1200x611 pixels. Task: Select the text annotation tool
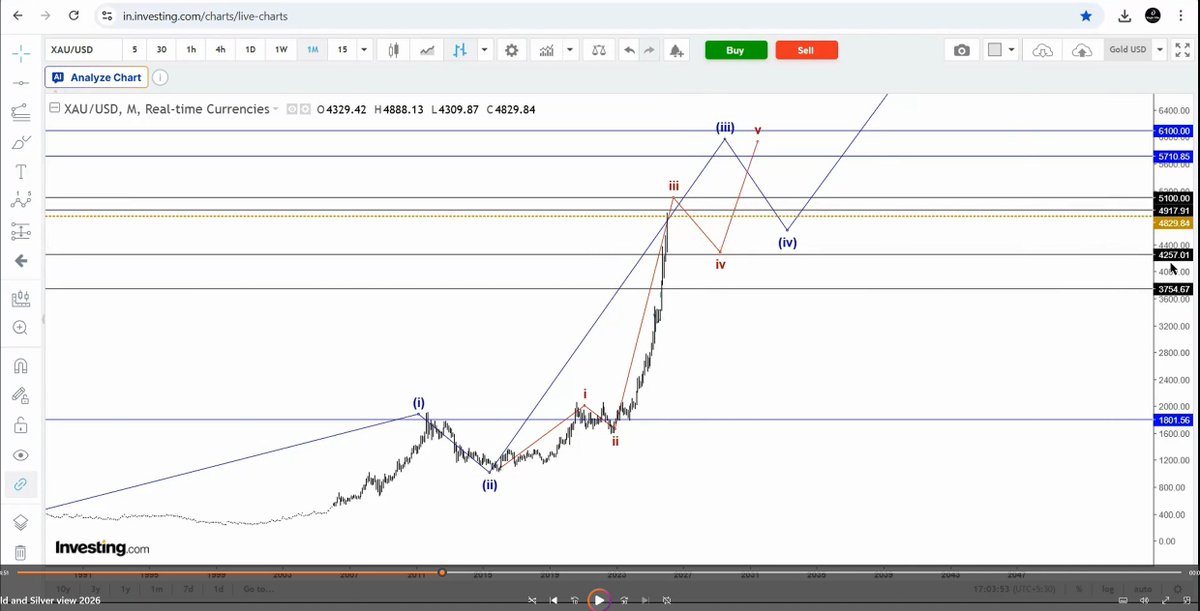[x=20, y=172]
